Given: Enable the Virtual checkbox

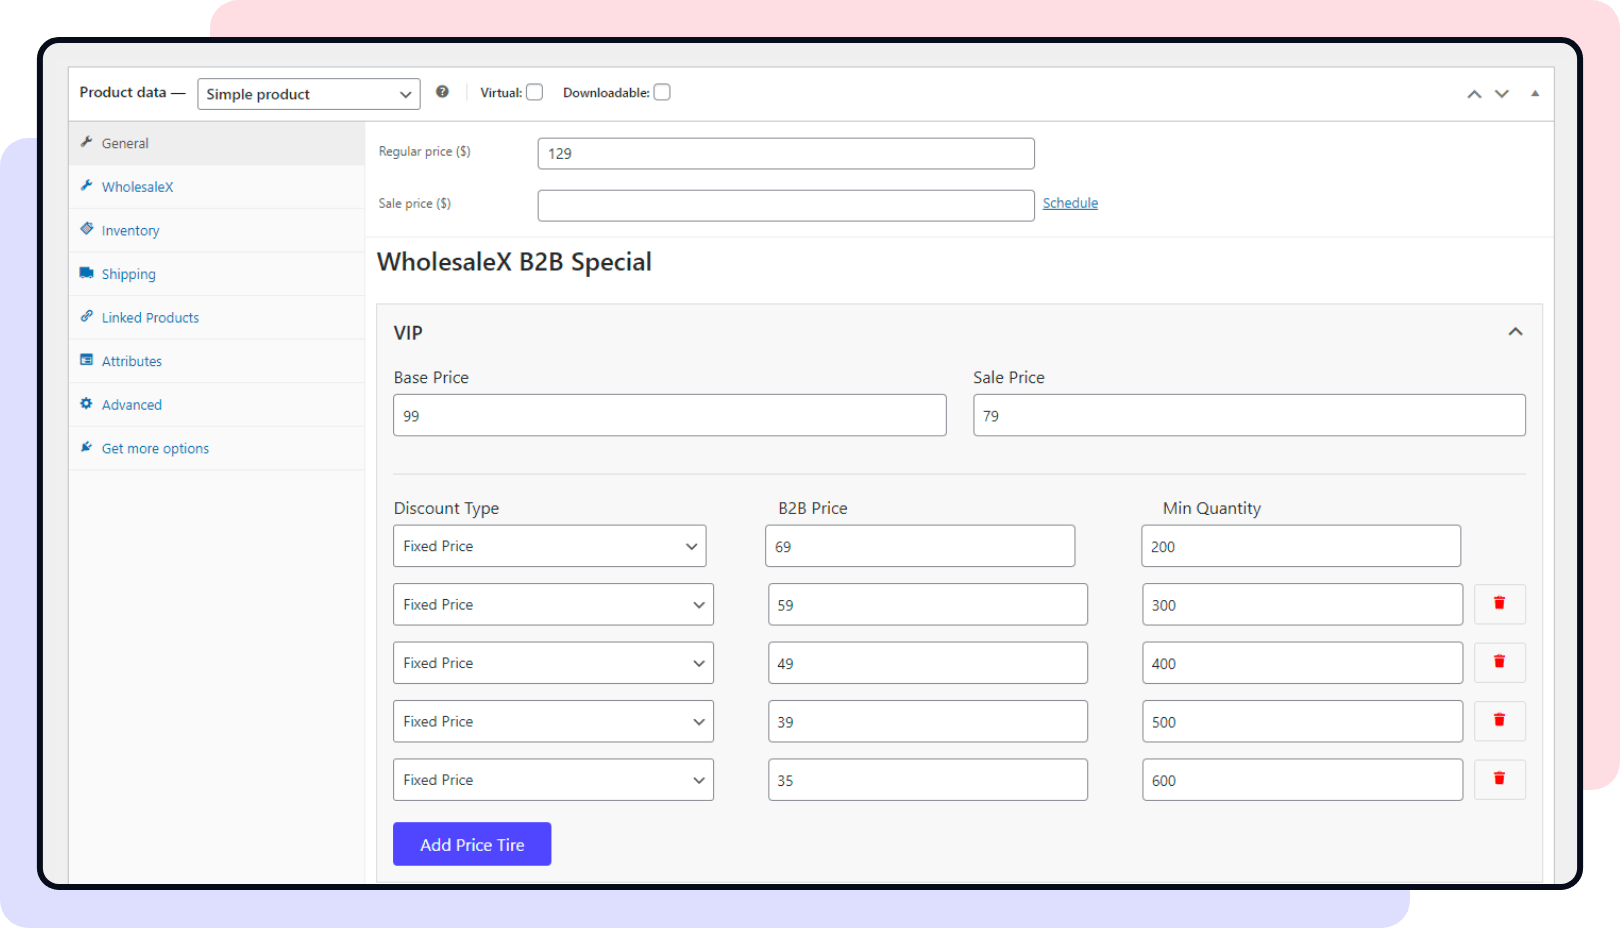Looking at the screenshot, I should click(535, 93).
